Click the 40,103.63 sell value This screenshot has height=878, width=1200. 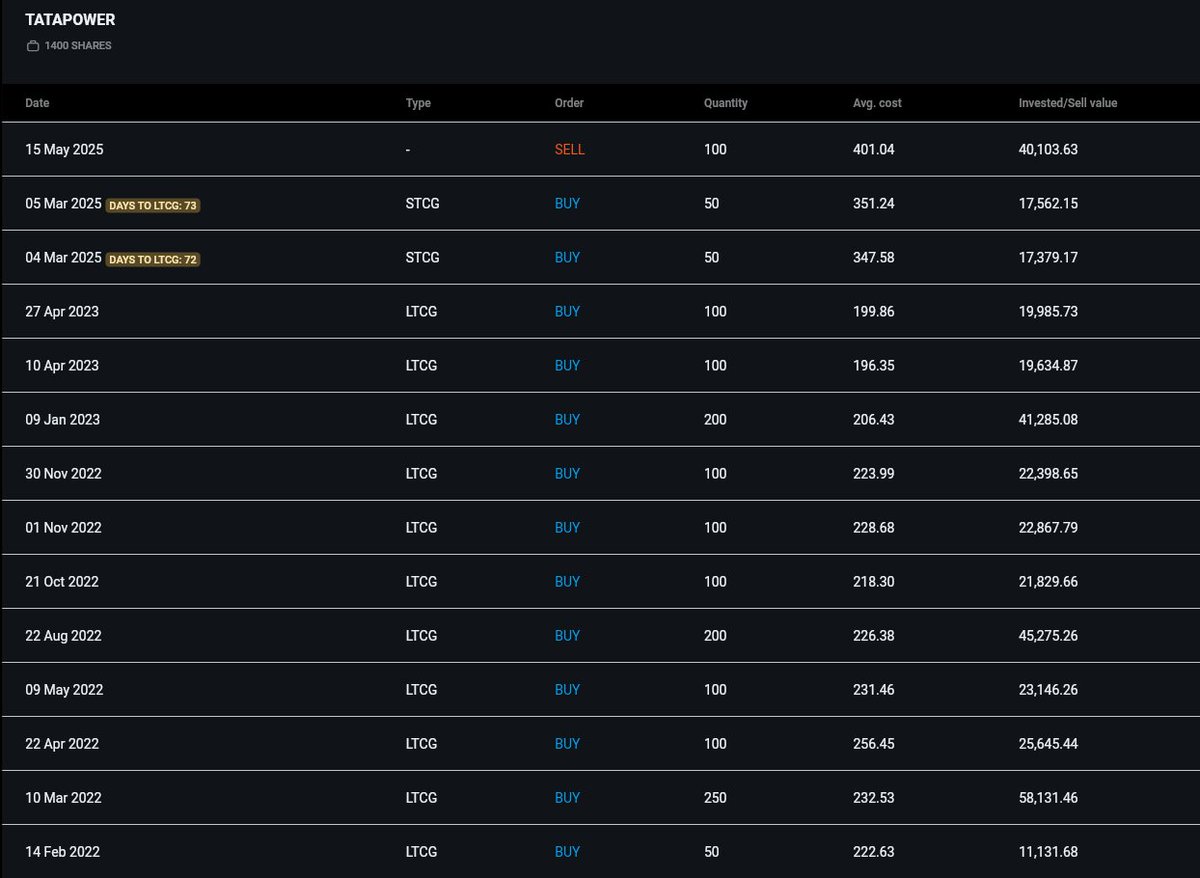point(1048,150)
